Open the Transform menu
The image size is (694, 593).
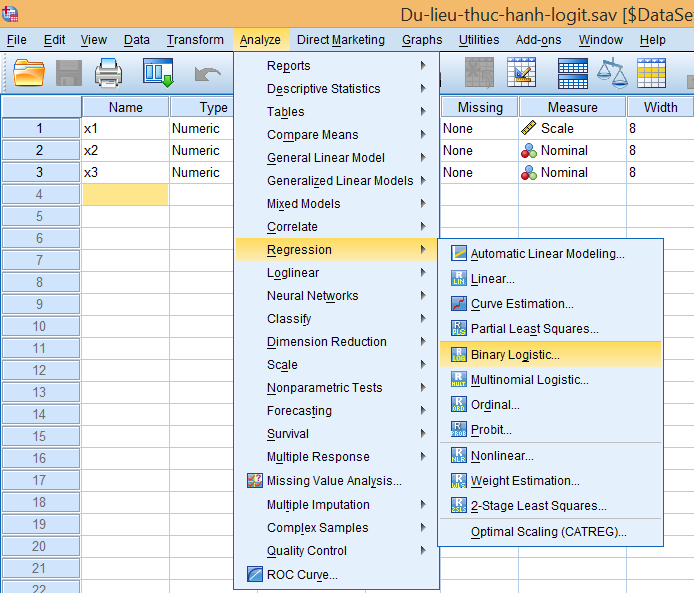tap(195, 40)
